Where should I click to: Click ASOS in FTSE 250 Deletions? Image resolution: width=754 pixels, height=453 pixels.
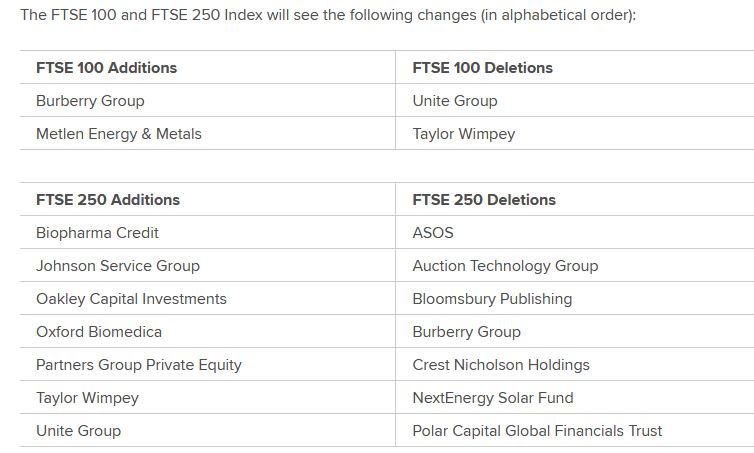click(x=432, y=233)
